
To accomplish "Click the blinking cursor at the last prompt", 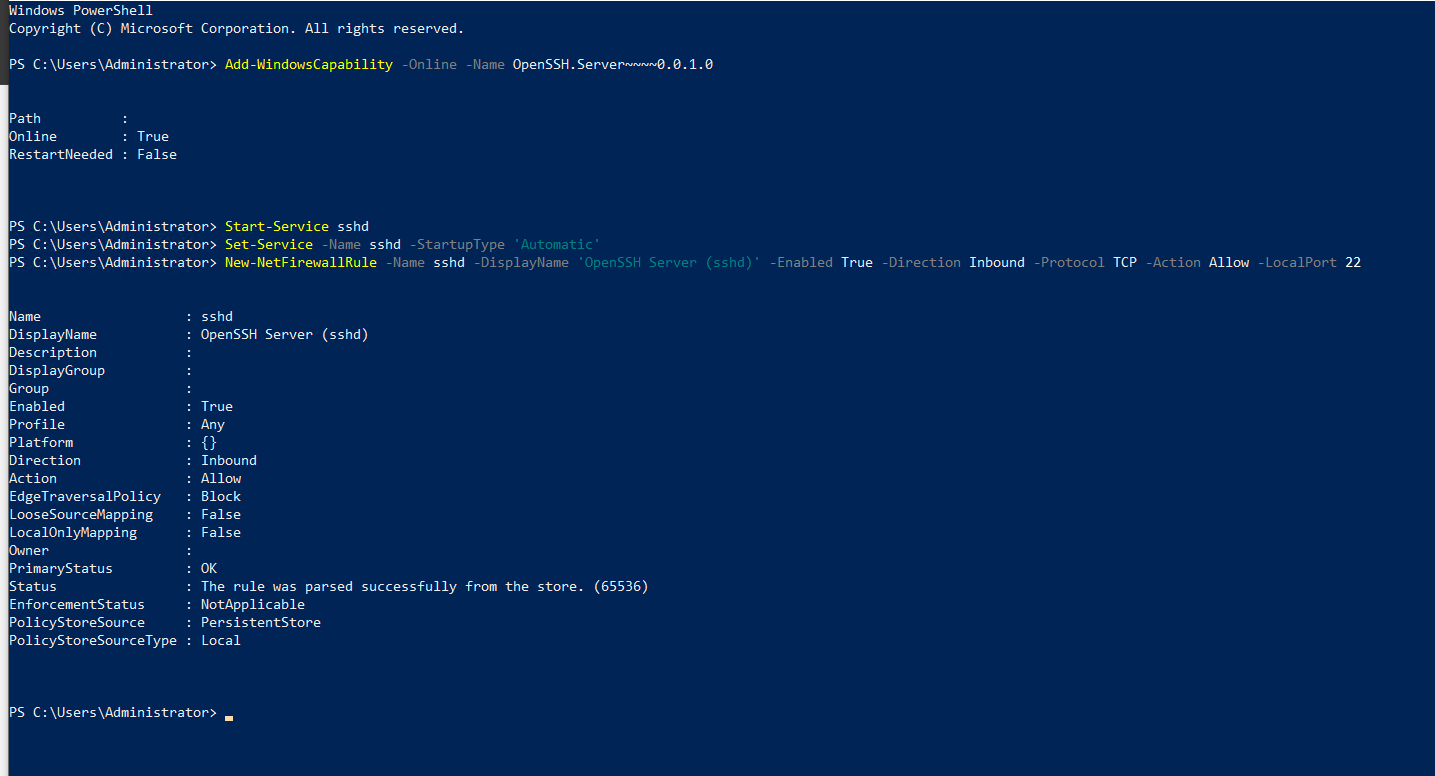I will (x=229, y=716).
